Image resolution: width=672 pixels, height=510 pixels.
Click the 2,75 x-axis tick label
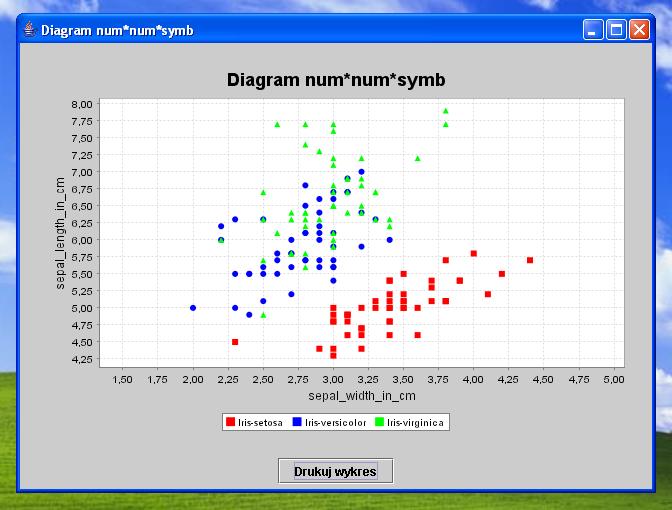[298, 379]
